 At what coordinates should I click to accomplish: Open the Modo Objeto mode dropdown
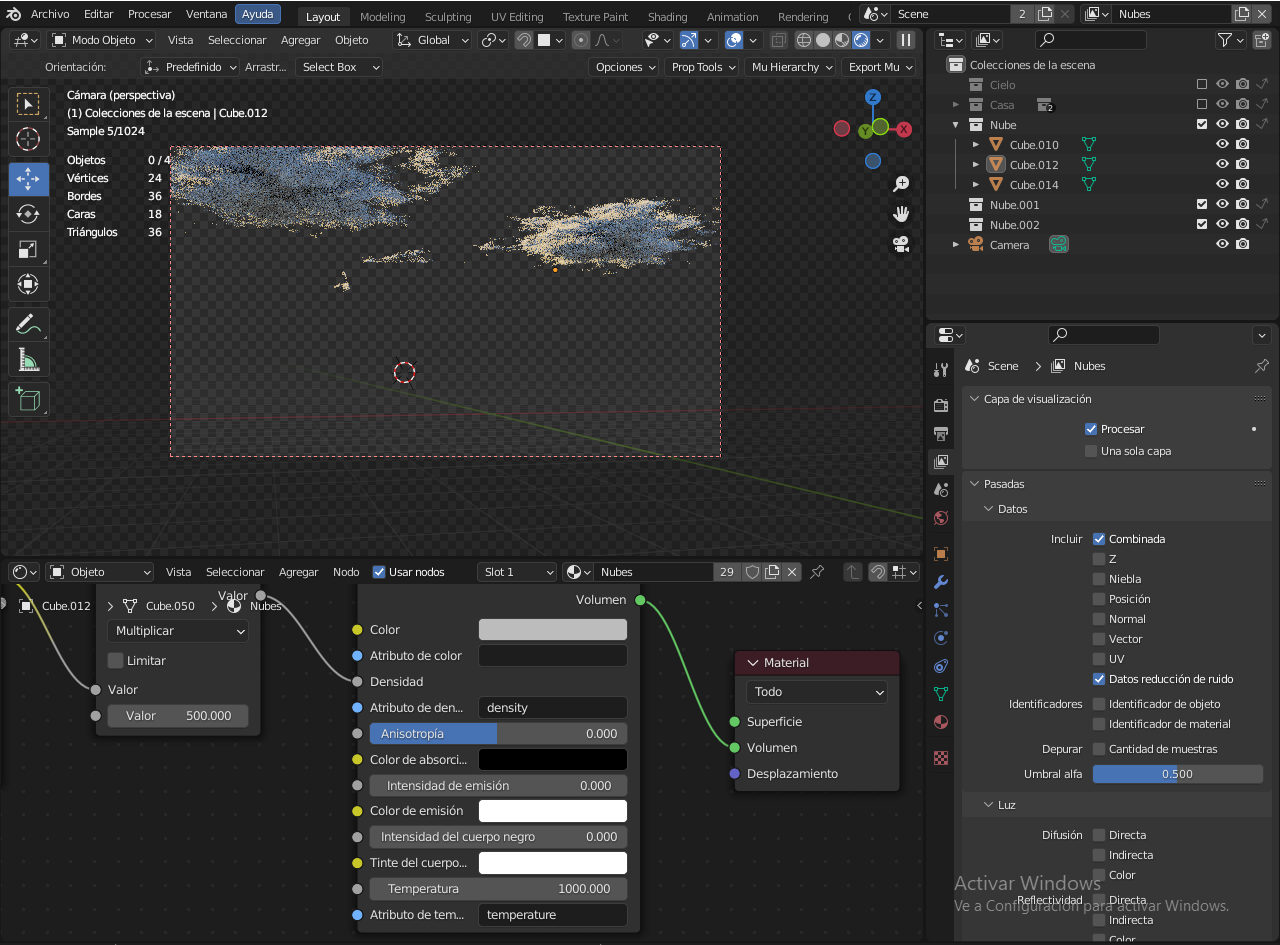tap(102, 40)
